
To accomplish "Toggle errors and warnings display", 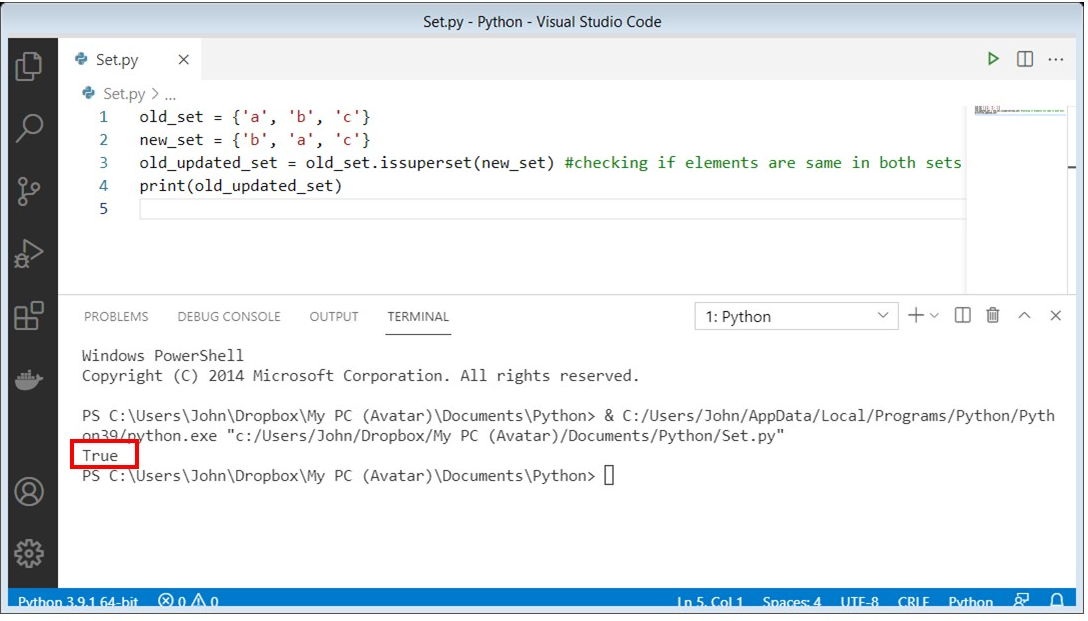I will pyautogui.click(x=193, y=601).
